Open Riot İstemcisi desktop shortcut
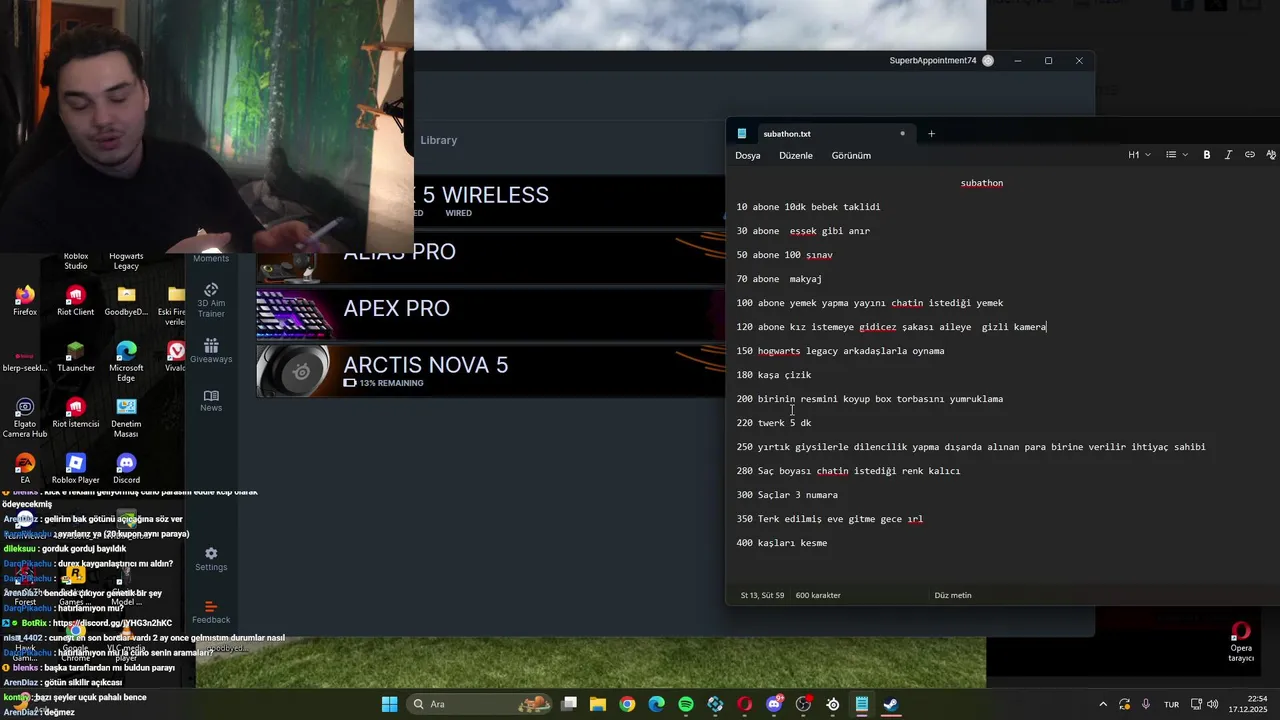Viewport: 1280px width, 720px height. [x=75, y=413]
